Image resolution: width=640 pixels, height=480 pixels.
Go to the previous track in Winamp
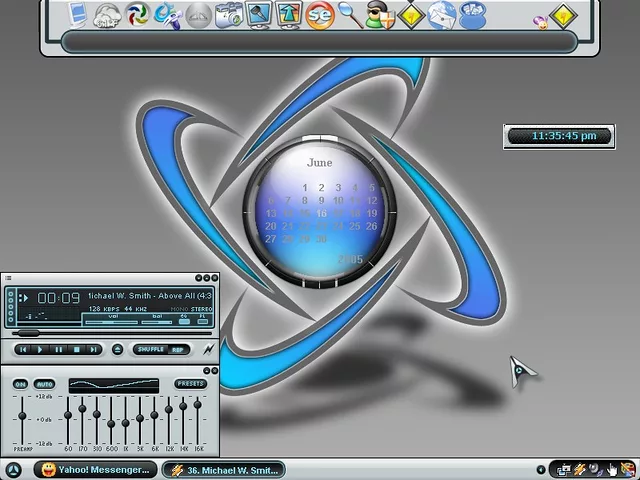22,349
